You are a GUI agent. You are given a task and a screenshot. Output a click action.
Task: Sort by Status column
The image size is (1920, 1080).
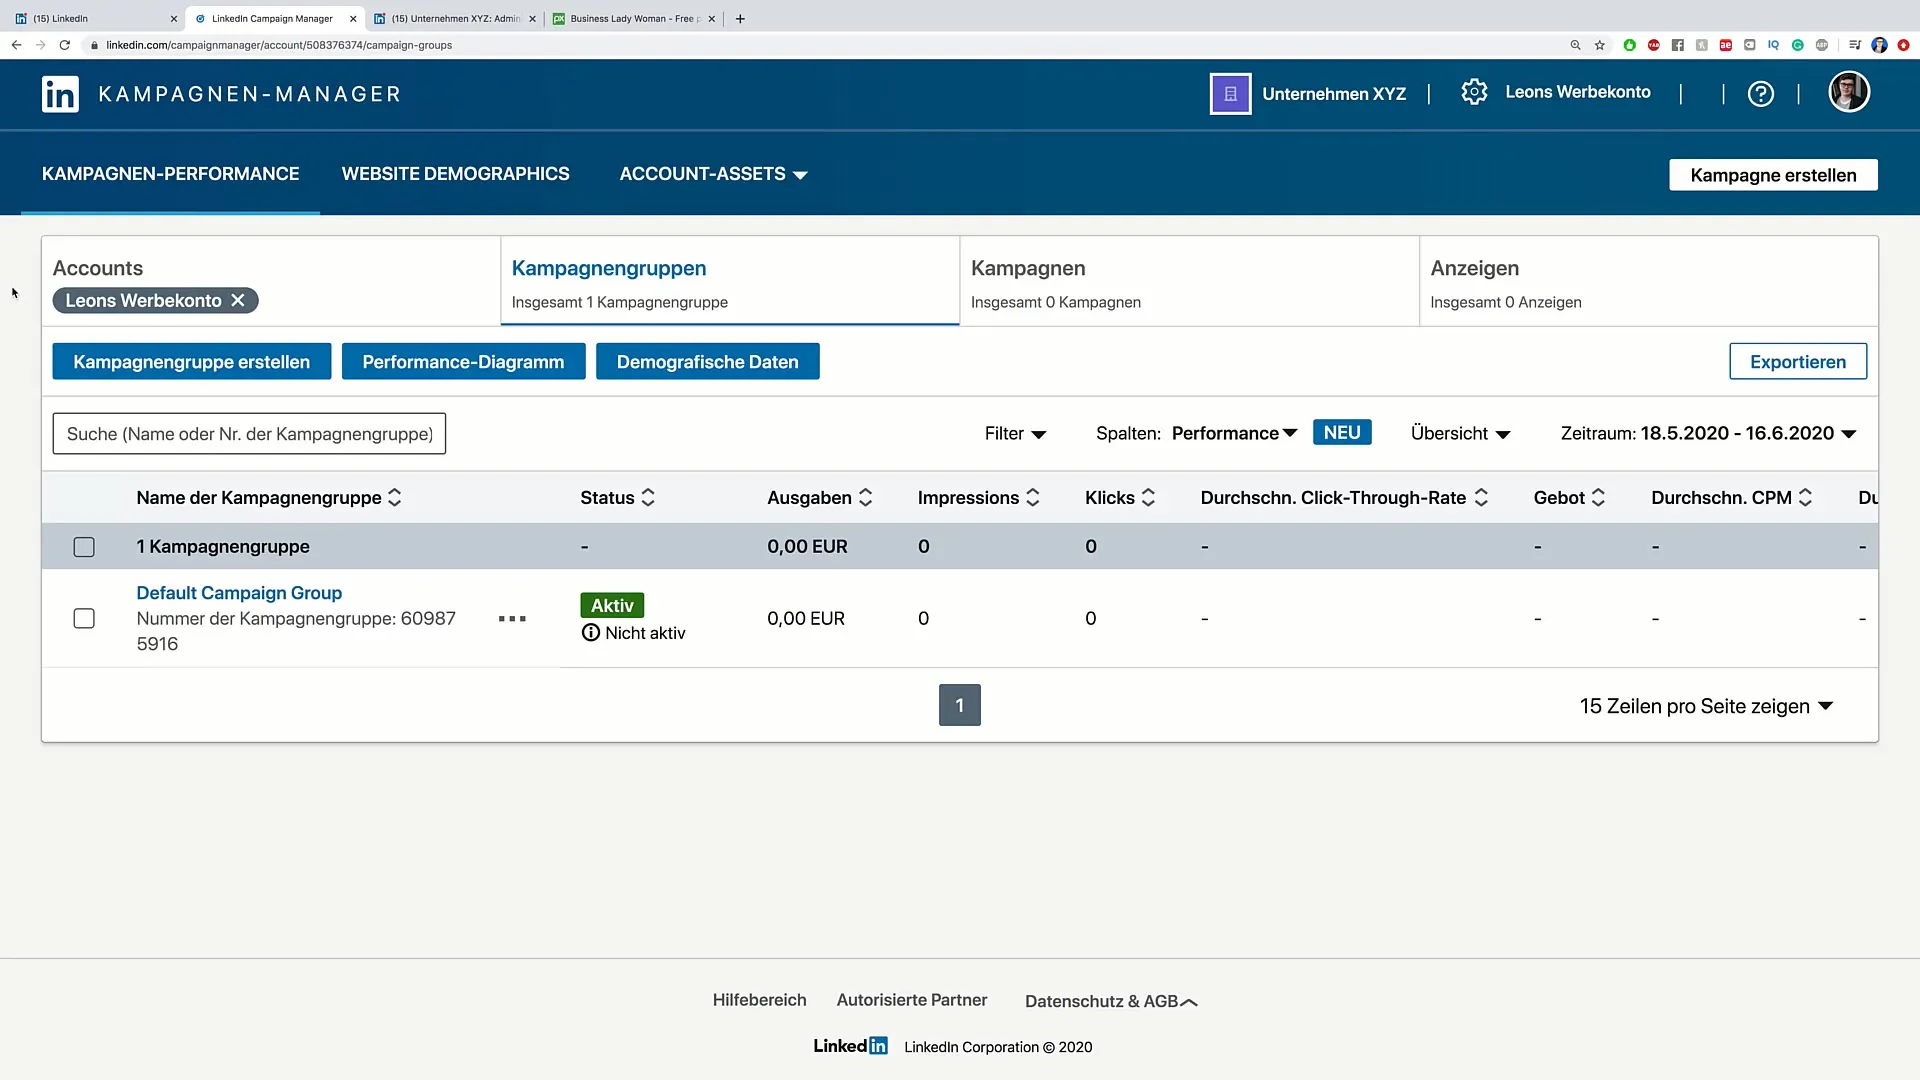pyautogui.click(x=648, y=497)
